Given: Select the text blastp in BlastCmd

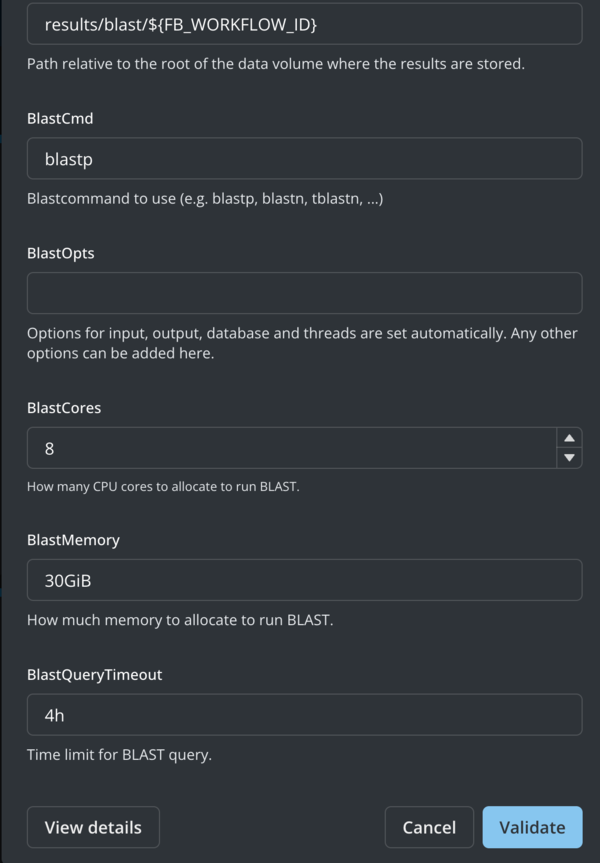Looking at the screenshot, I should 62,158.
